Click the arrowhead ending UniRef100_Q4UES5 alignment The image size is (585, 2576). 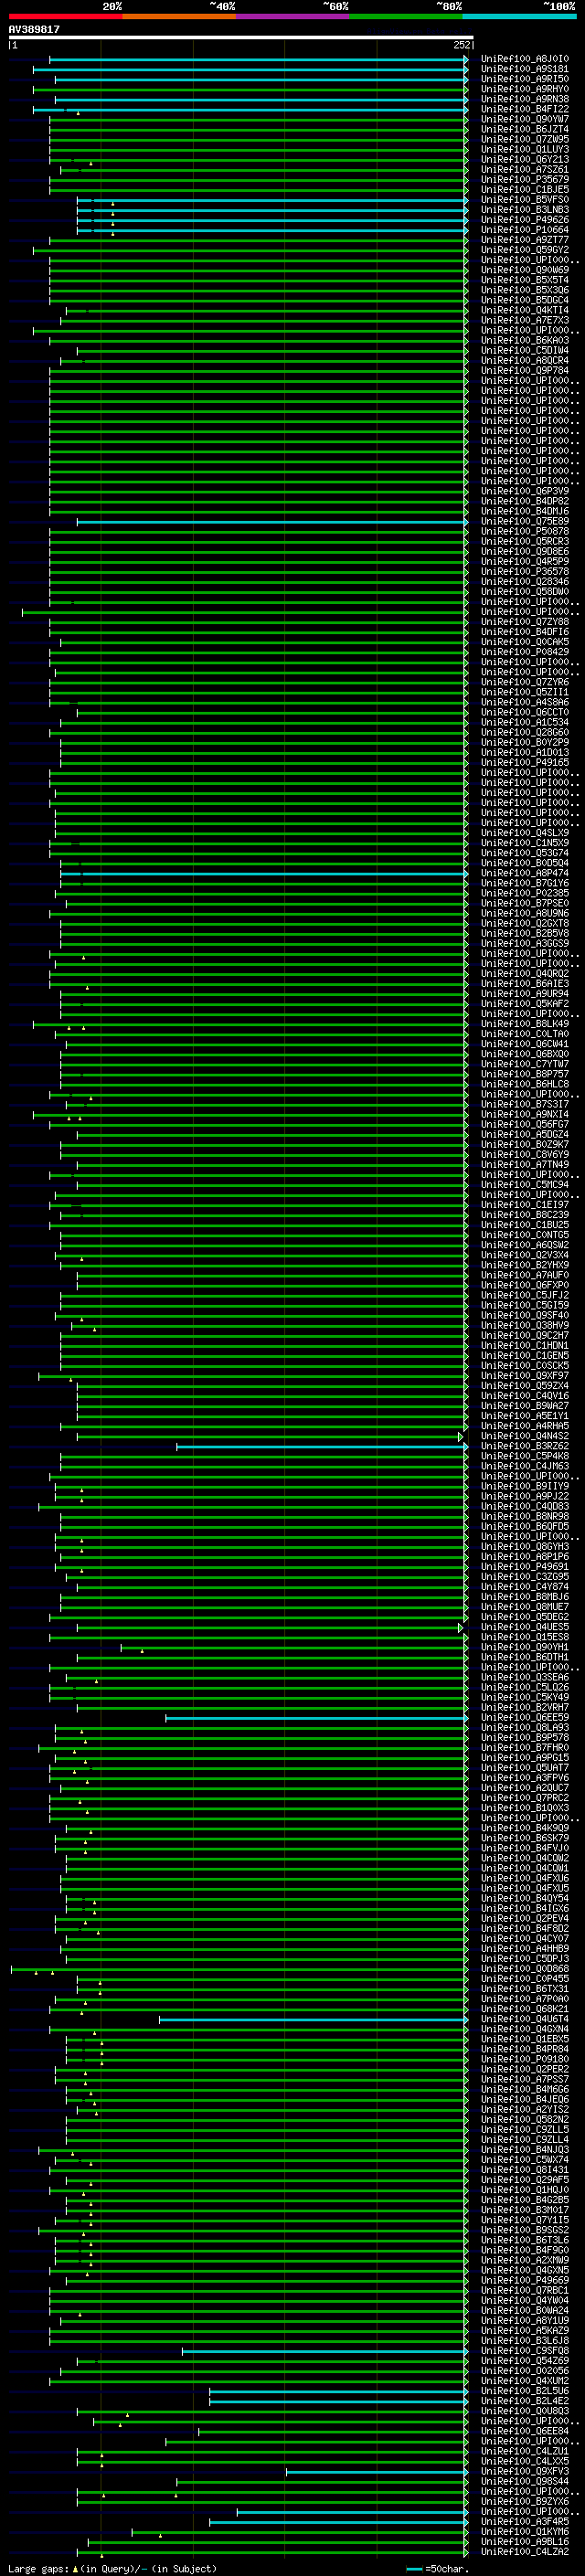pyautogui.click(x=461, y=1627)
